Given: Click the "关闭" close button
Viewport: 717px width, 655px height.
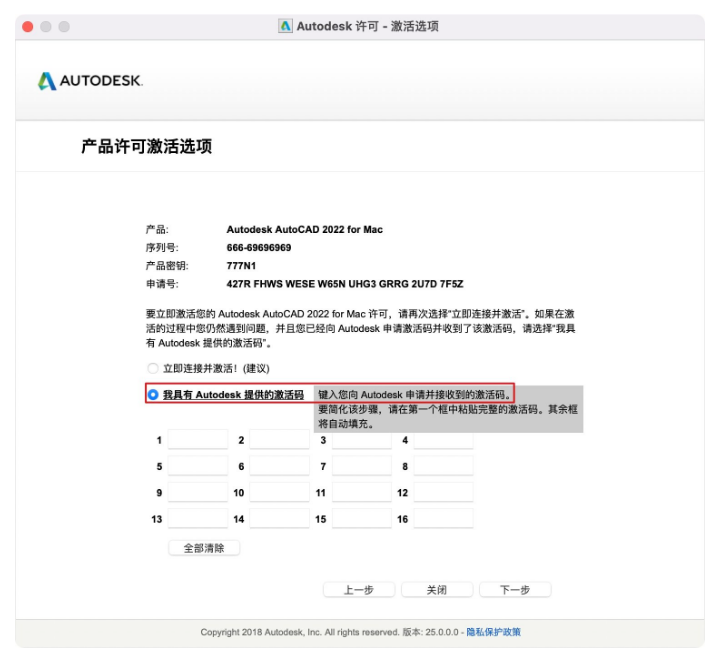Looking at the screenshot, I should (x=437, y=590).
